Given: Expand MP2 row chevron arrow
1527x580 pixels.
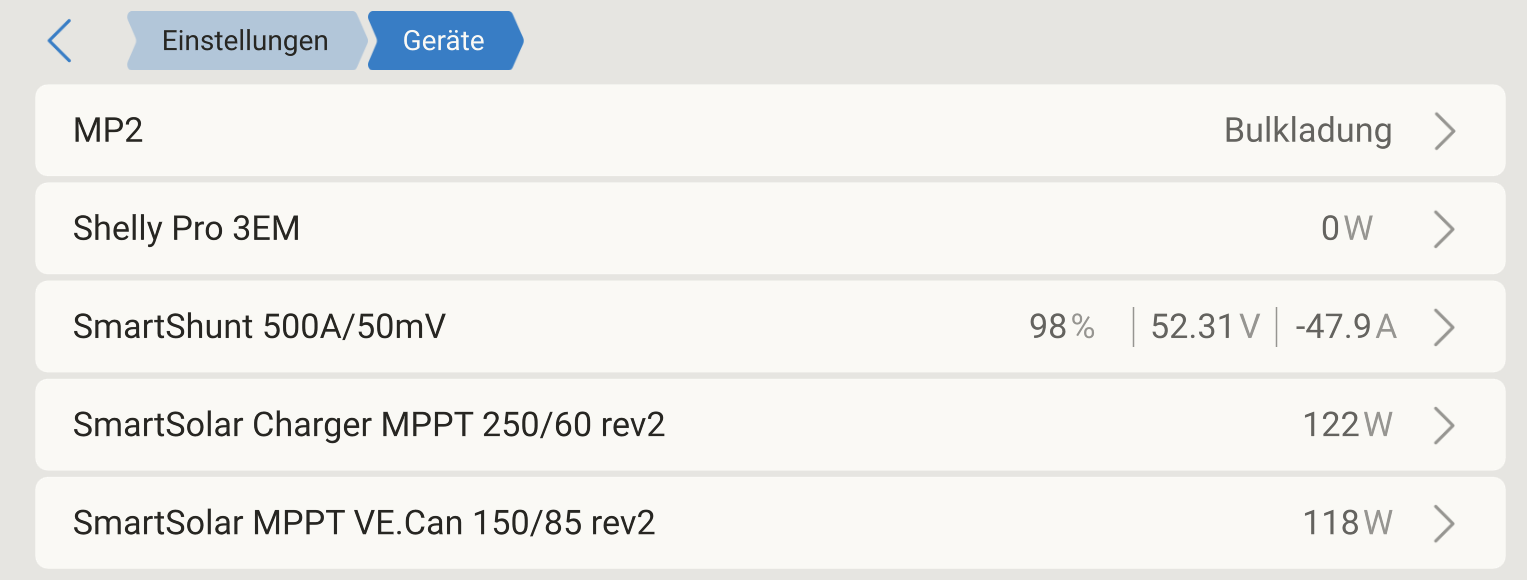Looking at the screenshot, I should pos(1444,131).
